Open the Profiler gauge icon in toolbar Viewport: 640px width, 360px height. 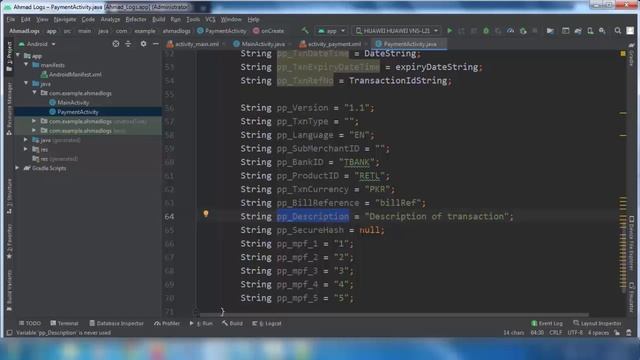coord(510,31)
